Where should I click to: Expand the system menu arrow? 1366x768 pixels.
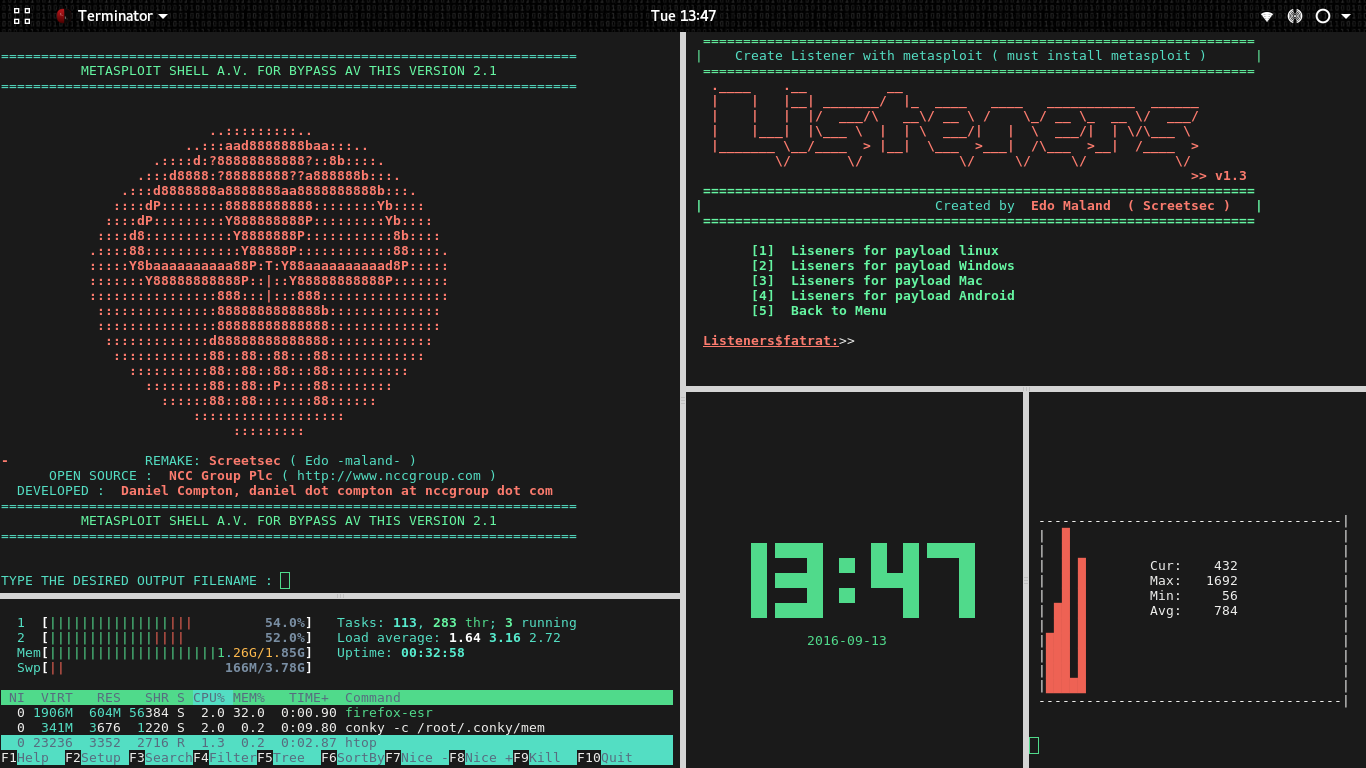click(1346, 16)
